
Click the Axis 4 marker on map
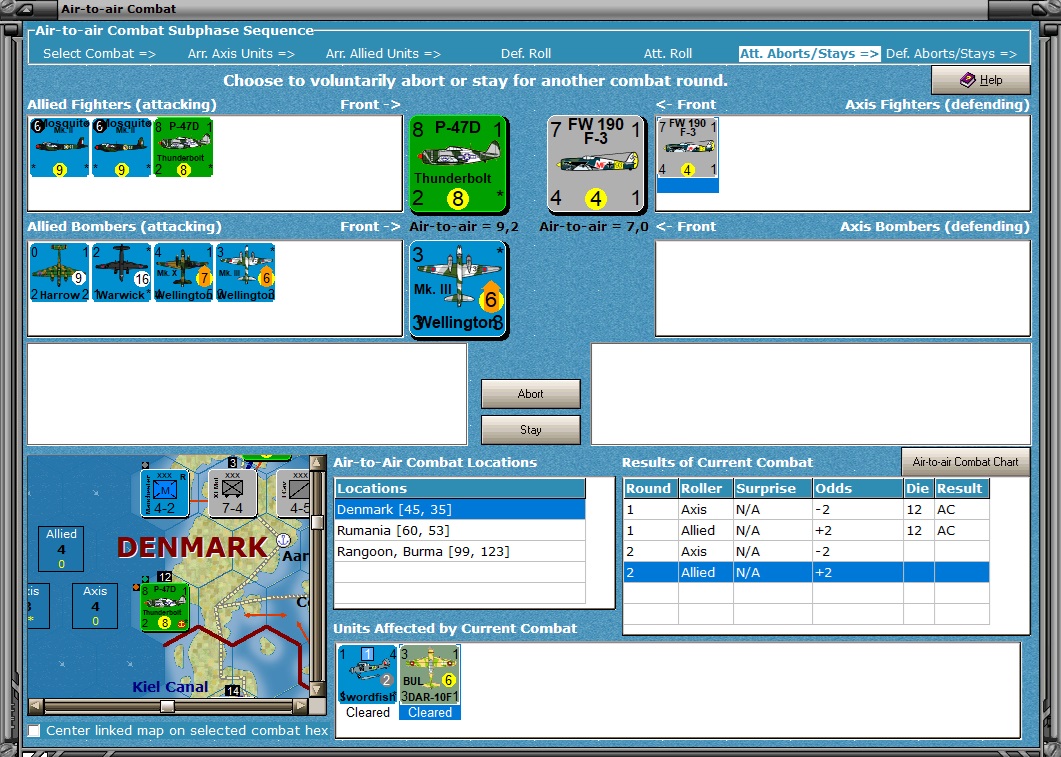tap(95, 606)
